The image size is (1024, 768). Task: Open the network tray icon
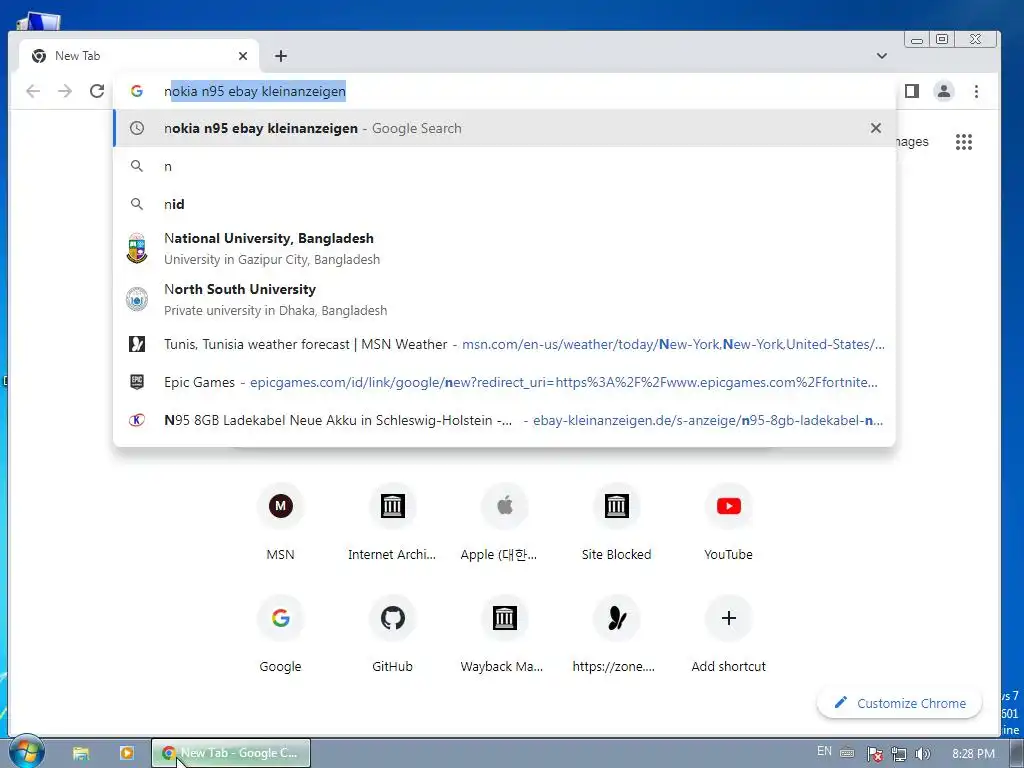(899, 754)
